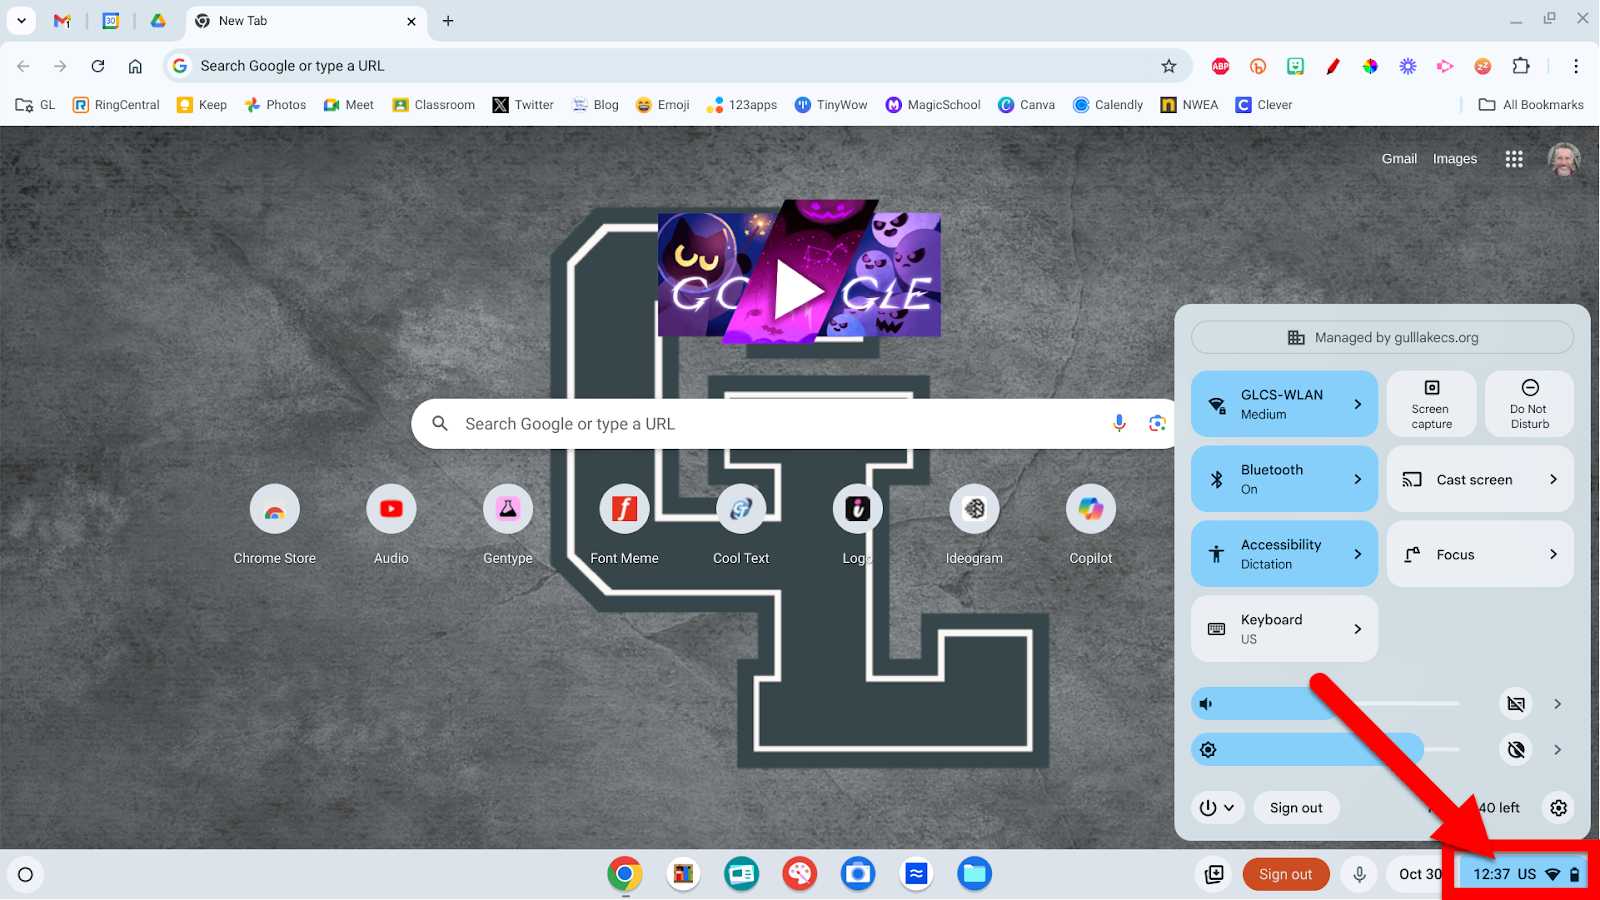The image size is (1600, 900).
Task: Start voice search with microphone icon
Action: pos(1119,424)
